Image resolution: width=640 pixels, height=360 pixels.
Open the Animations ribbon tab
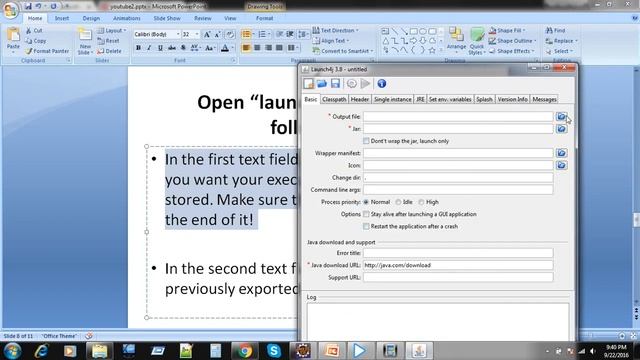point(127,18)
